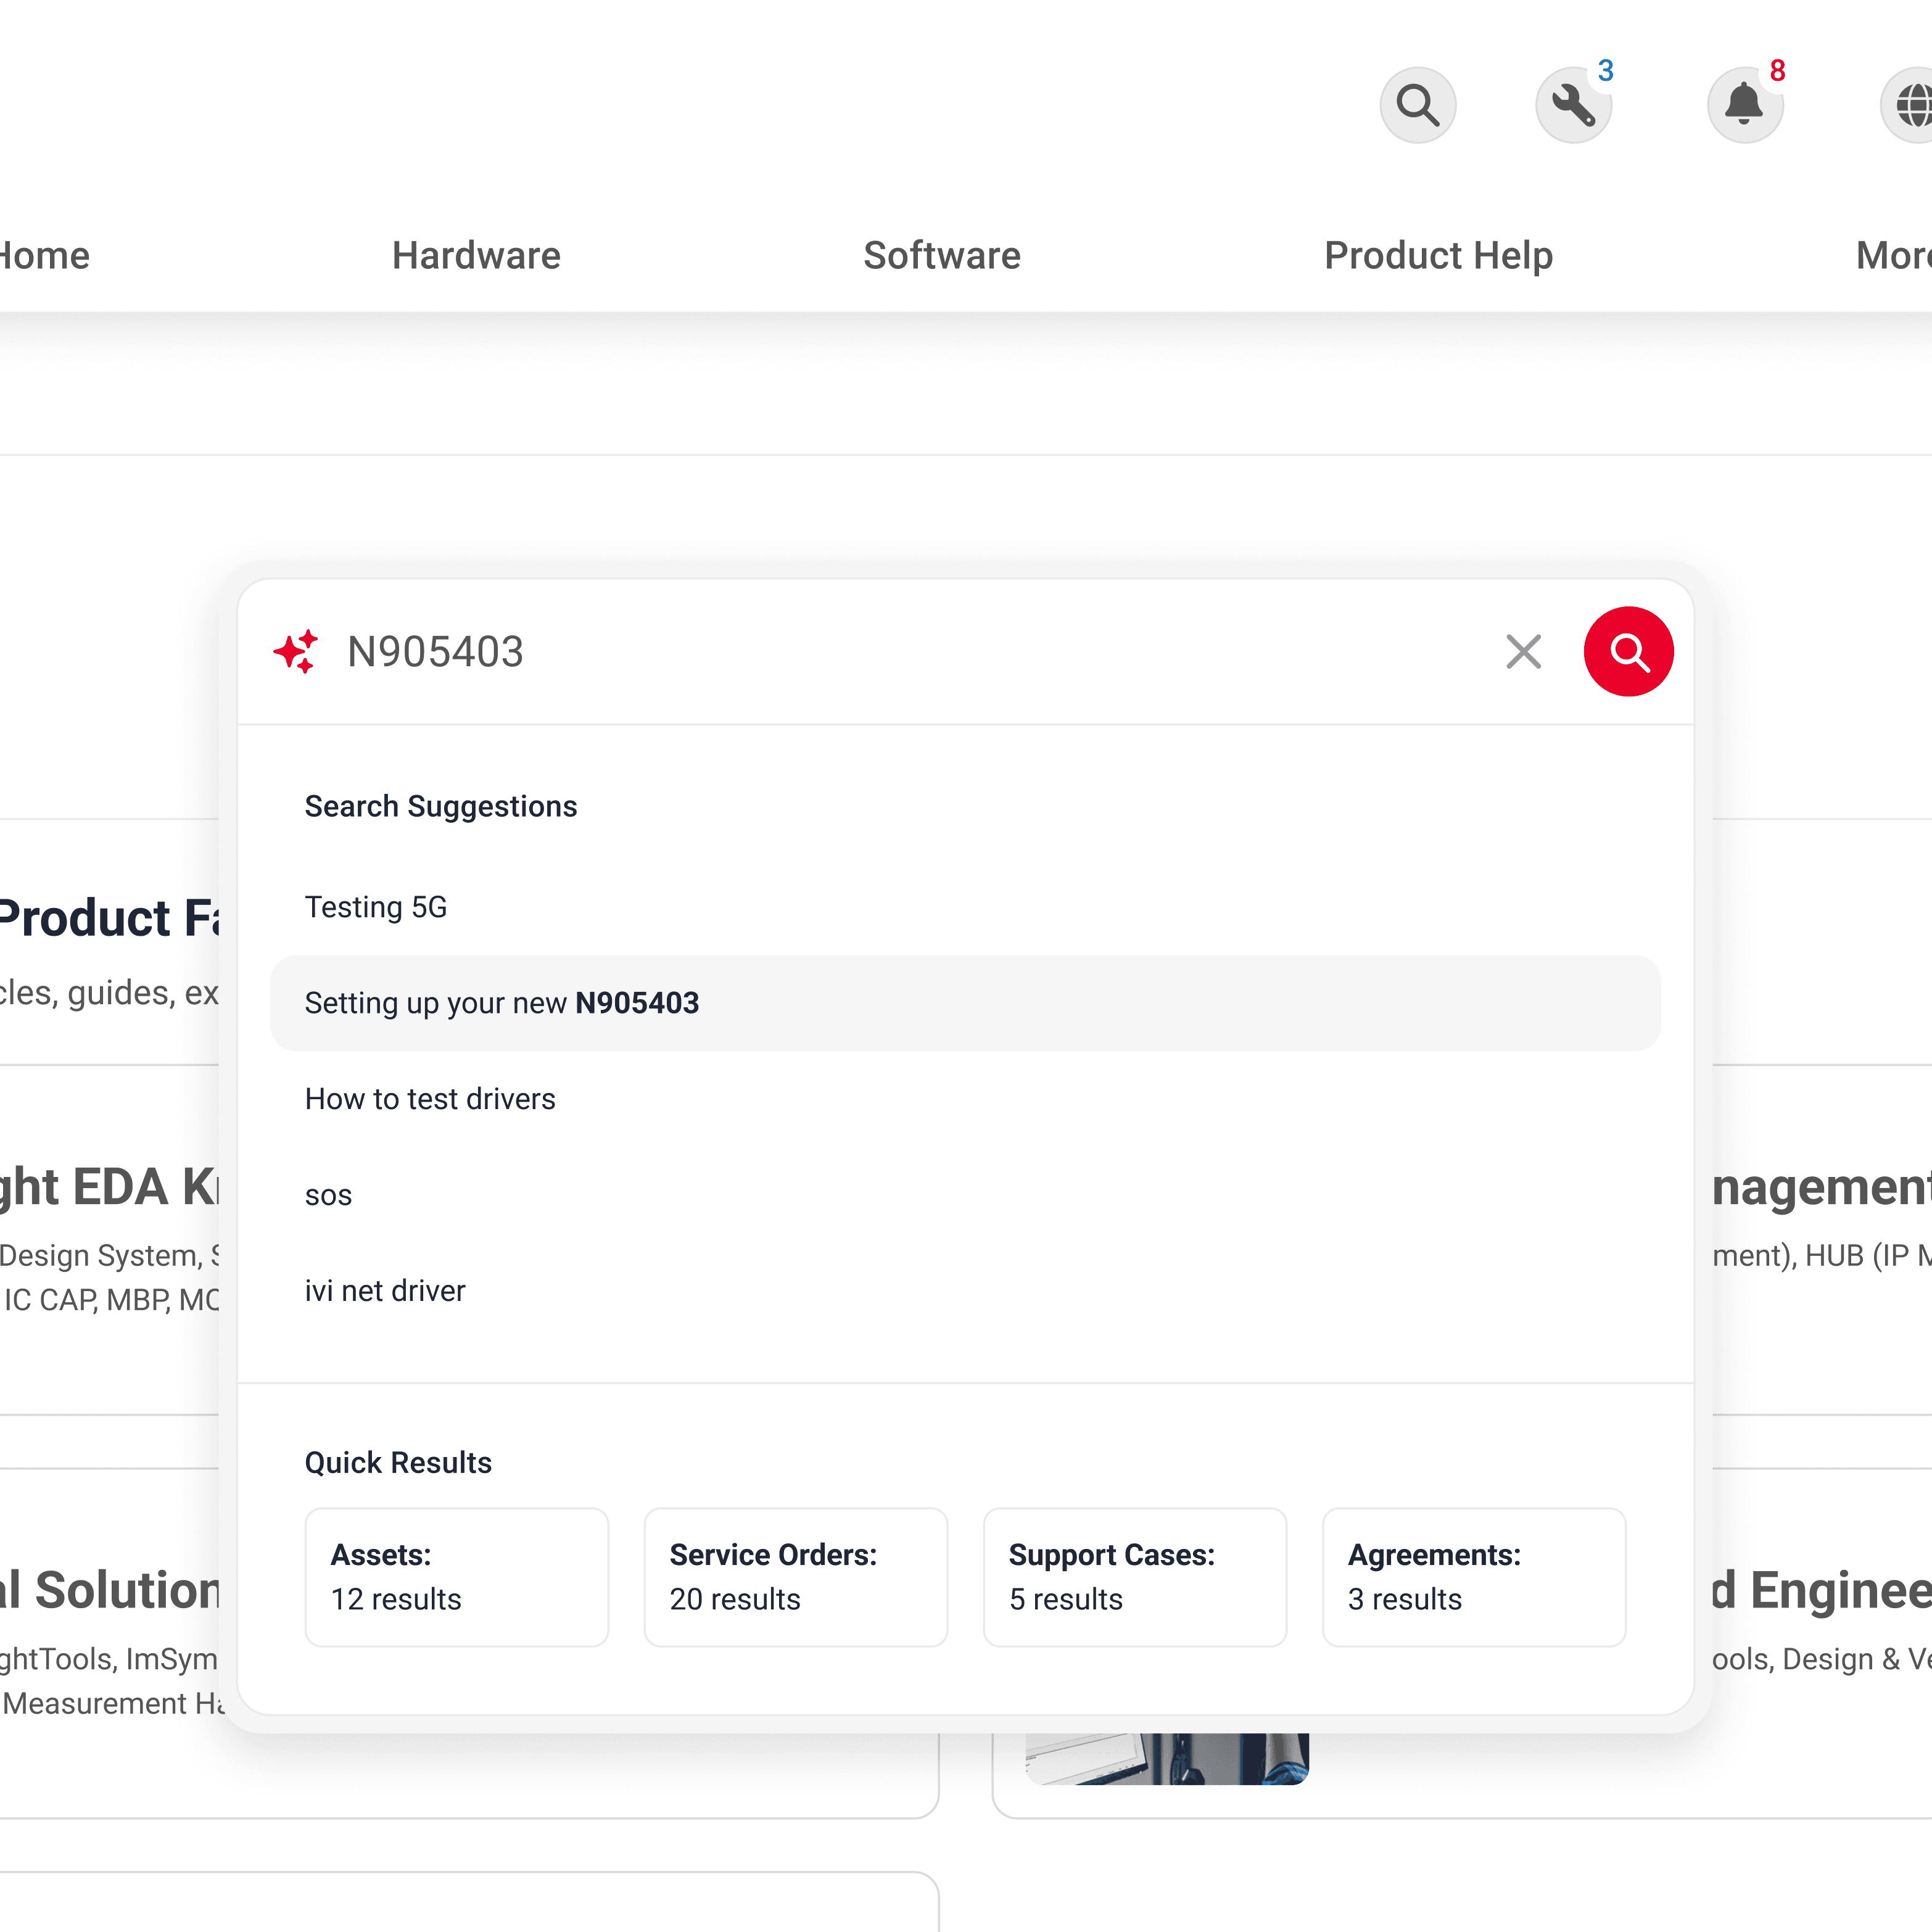Open the Software menu item
Screen dimensions: 1932x1932
point(941,256)
